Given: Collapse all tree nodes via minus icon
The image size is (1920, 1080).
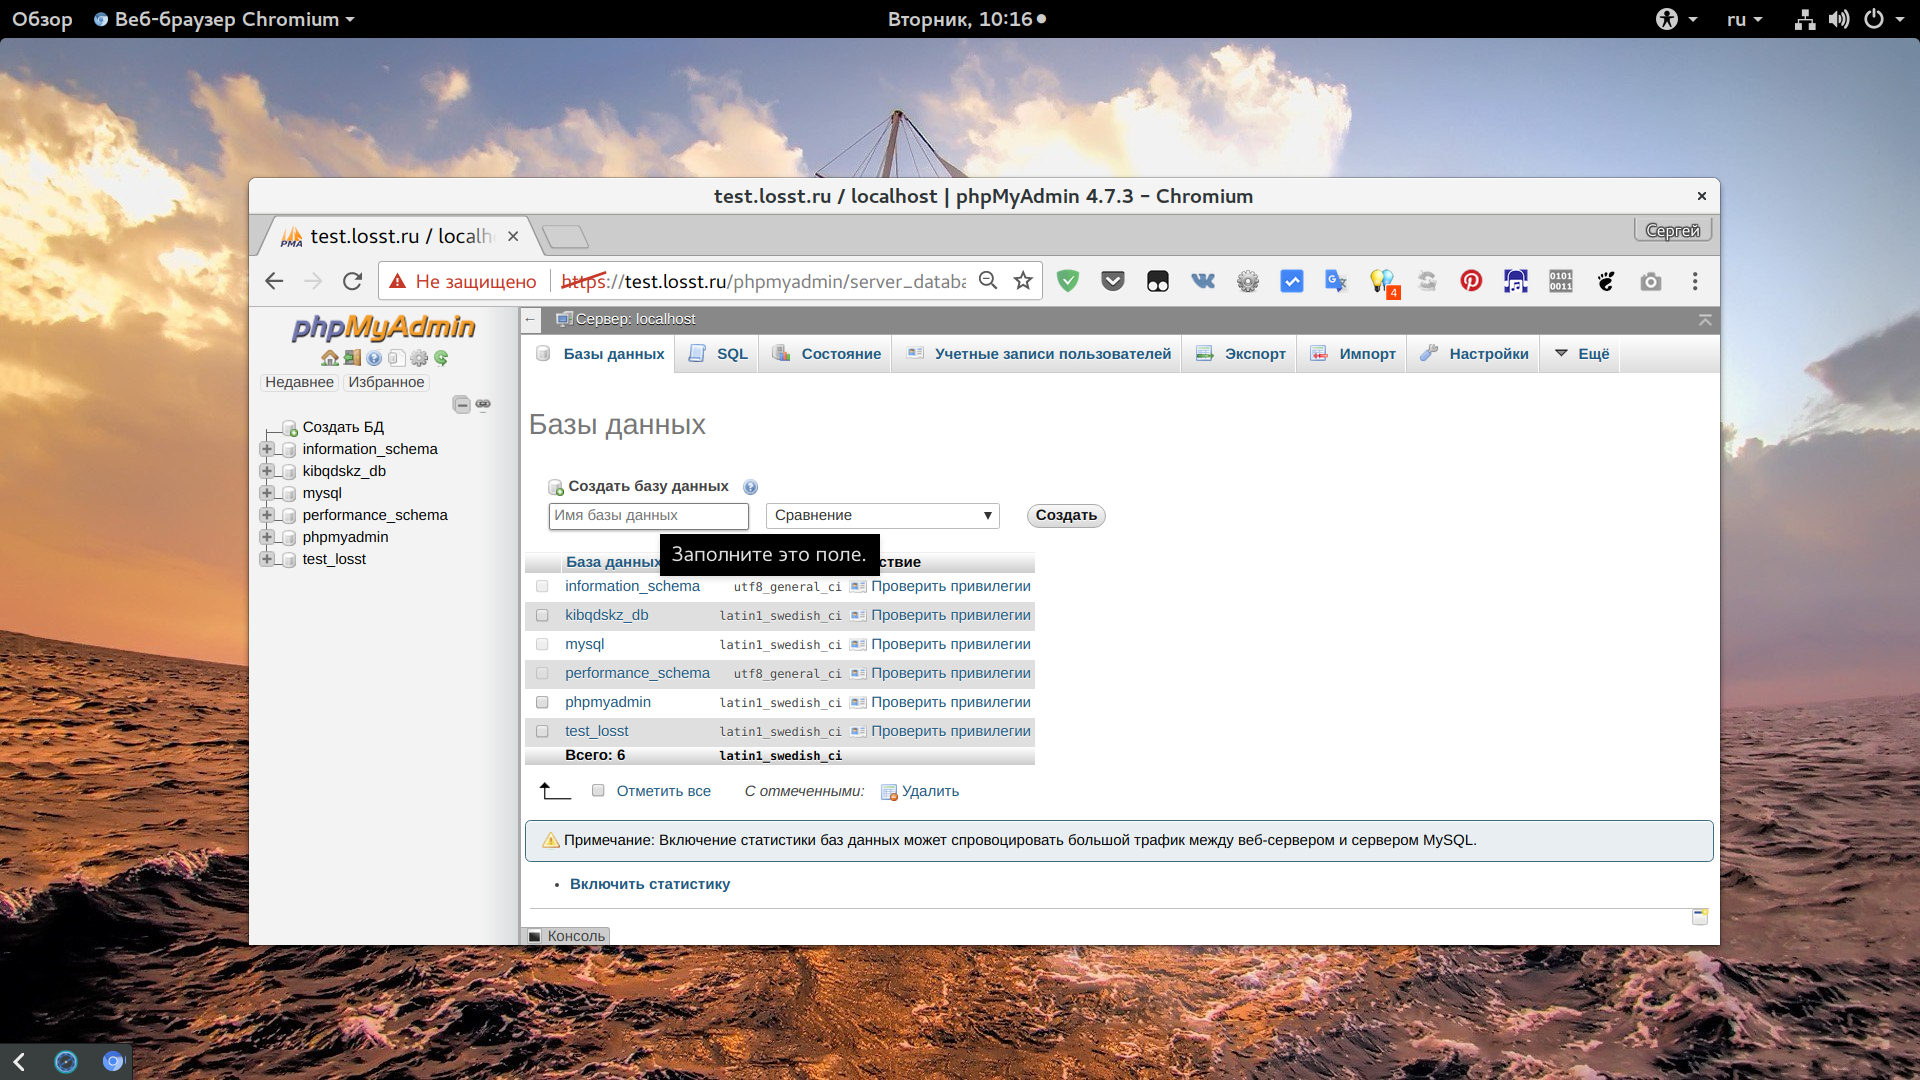Looking at the screenshot, I should [x=461, y=404].
